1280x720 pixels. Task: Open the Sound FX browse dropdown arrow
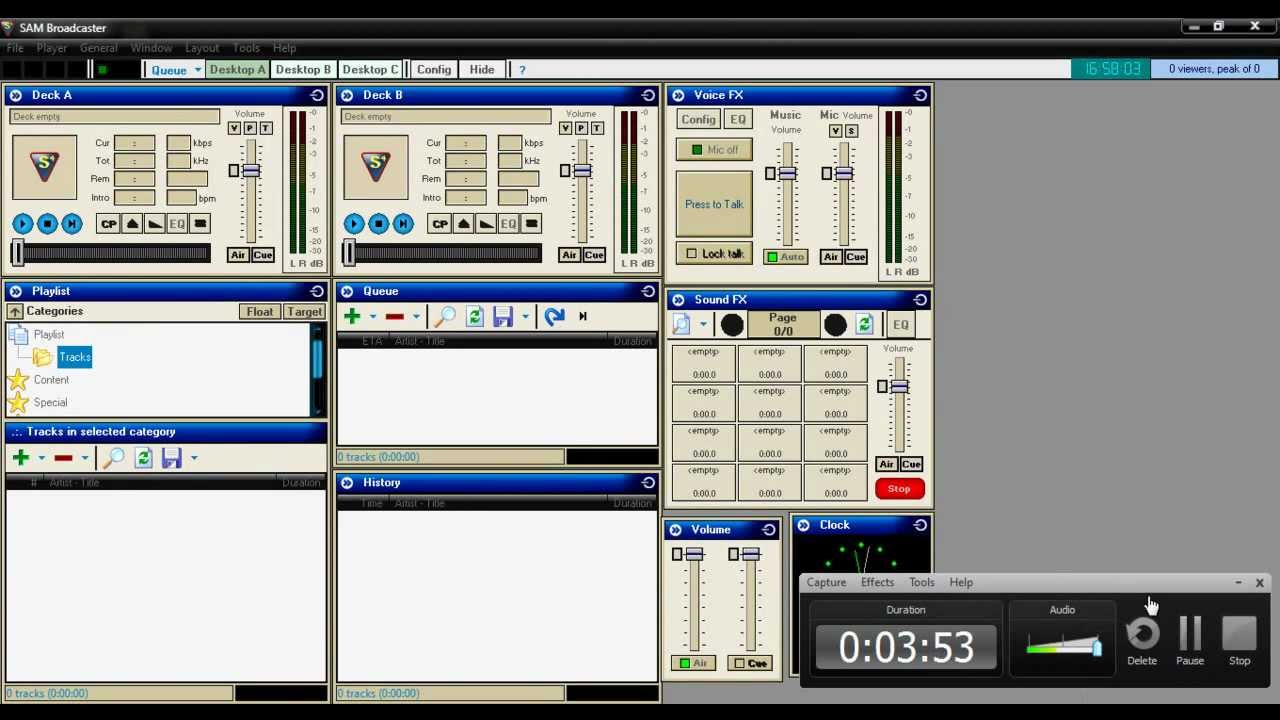(x=703, y=326)
